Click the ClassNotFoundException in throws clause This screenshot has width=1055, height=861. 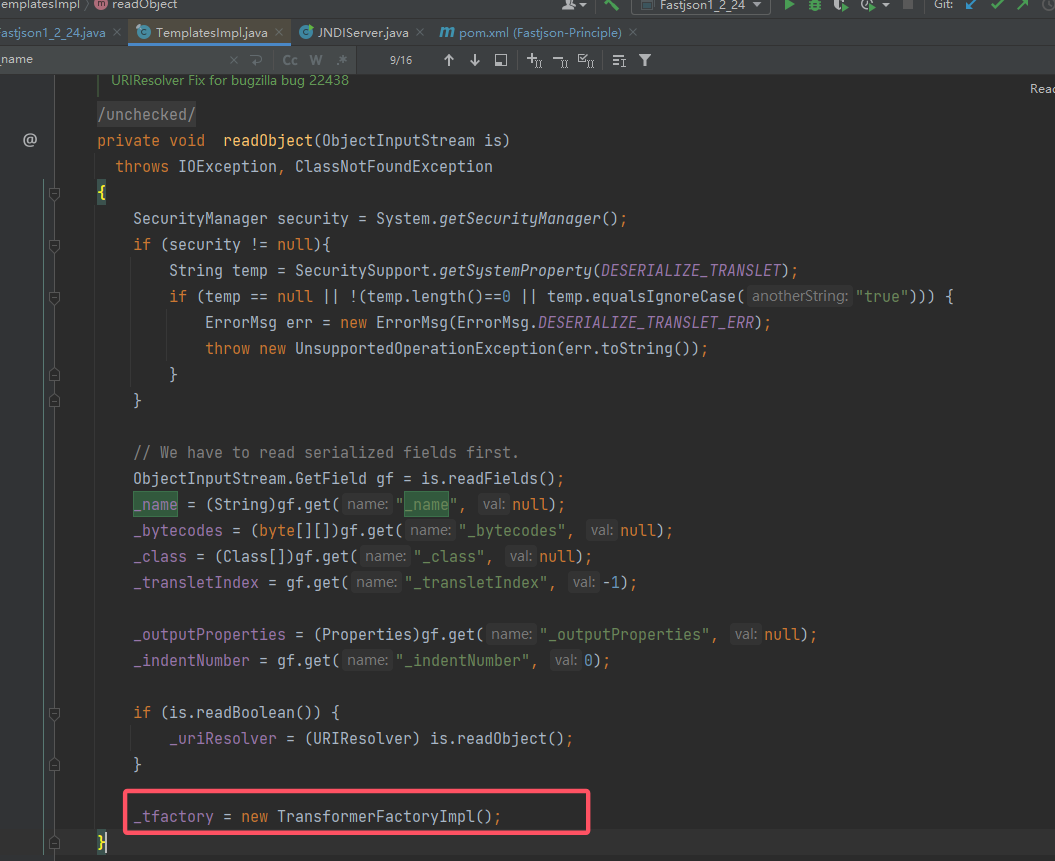coord(394,166)
